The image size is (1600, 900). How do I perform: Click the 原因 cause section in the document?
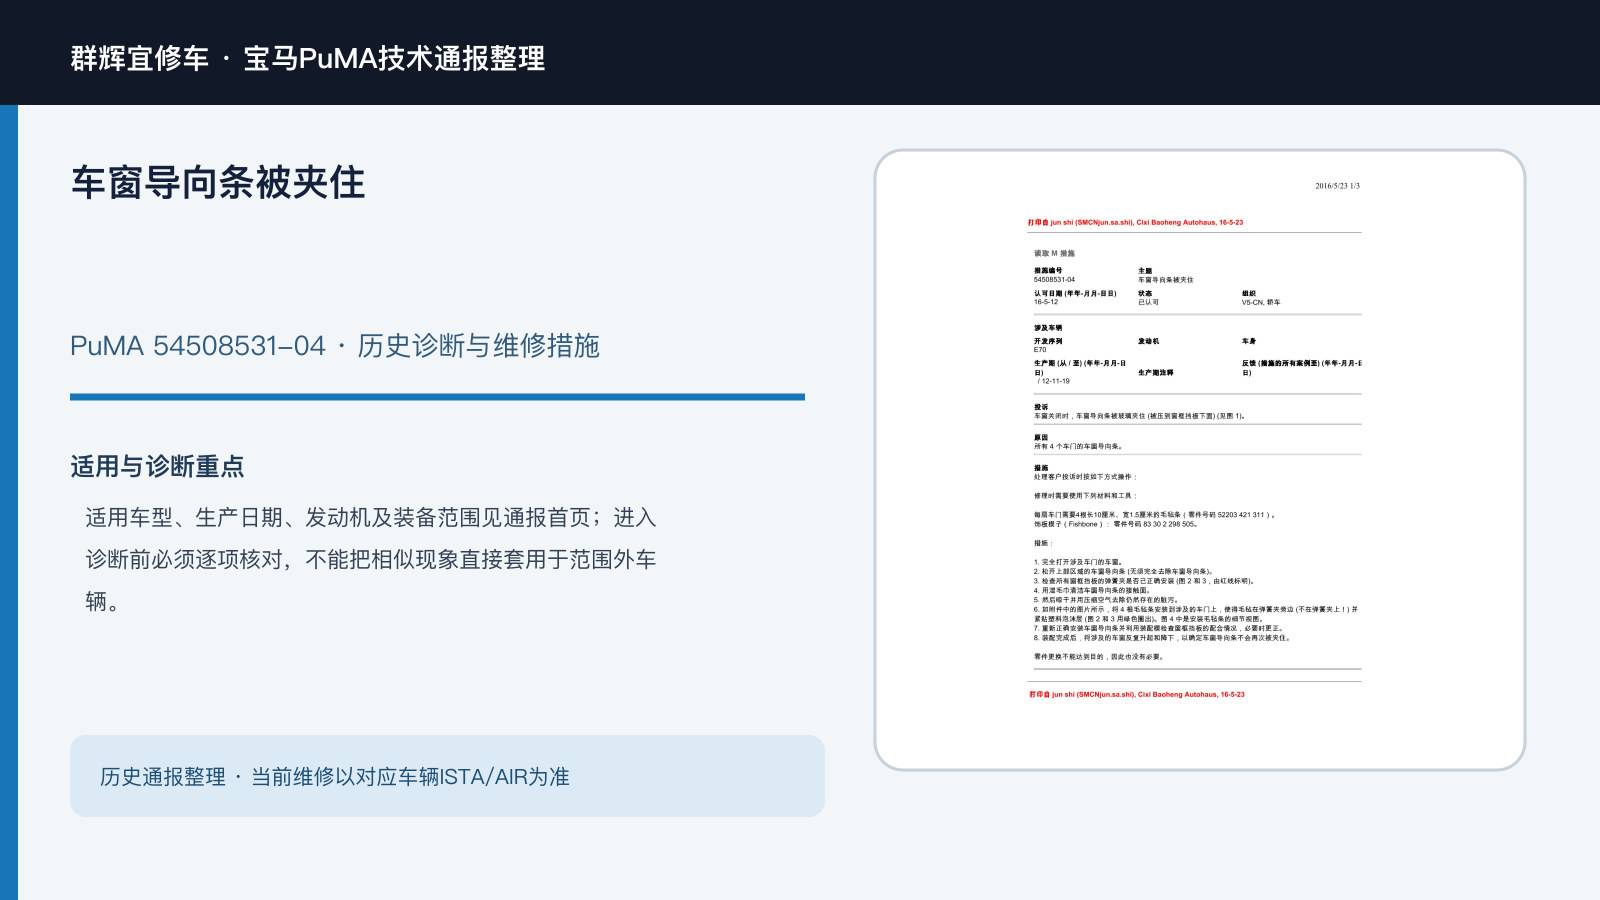1078,442
